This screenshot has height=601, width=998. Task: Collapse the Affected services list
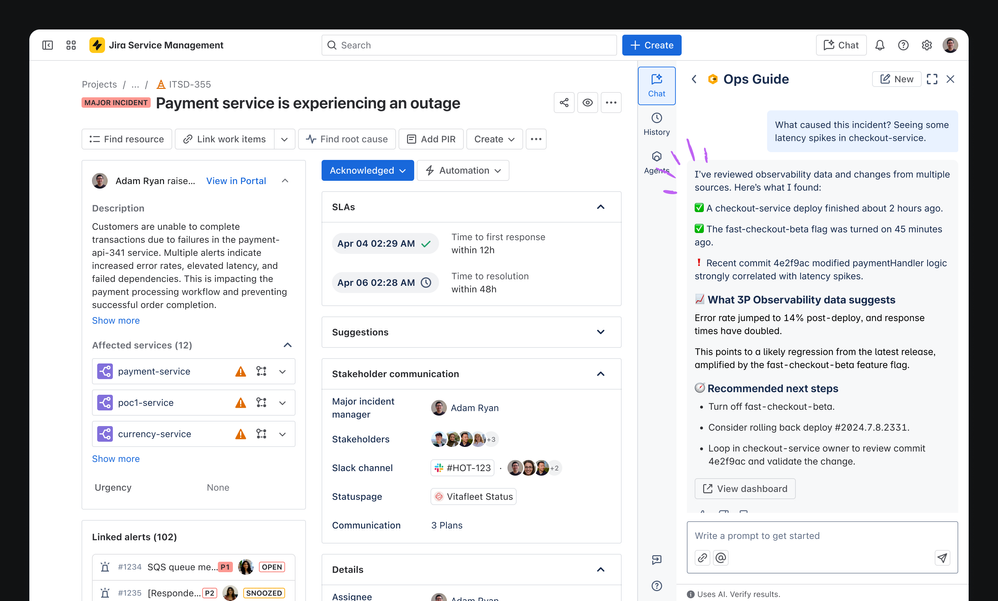pyautogui.click(x=288, y=345)
